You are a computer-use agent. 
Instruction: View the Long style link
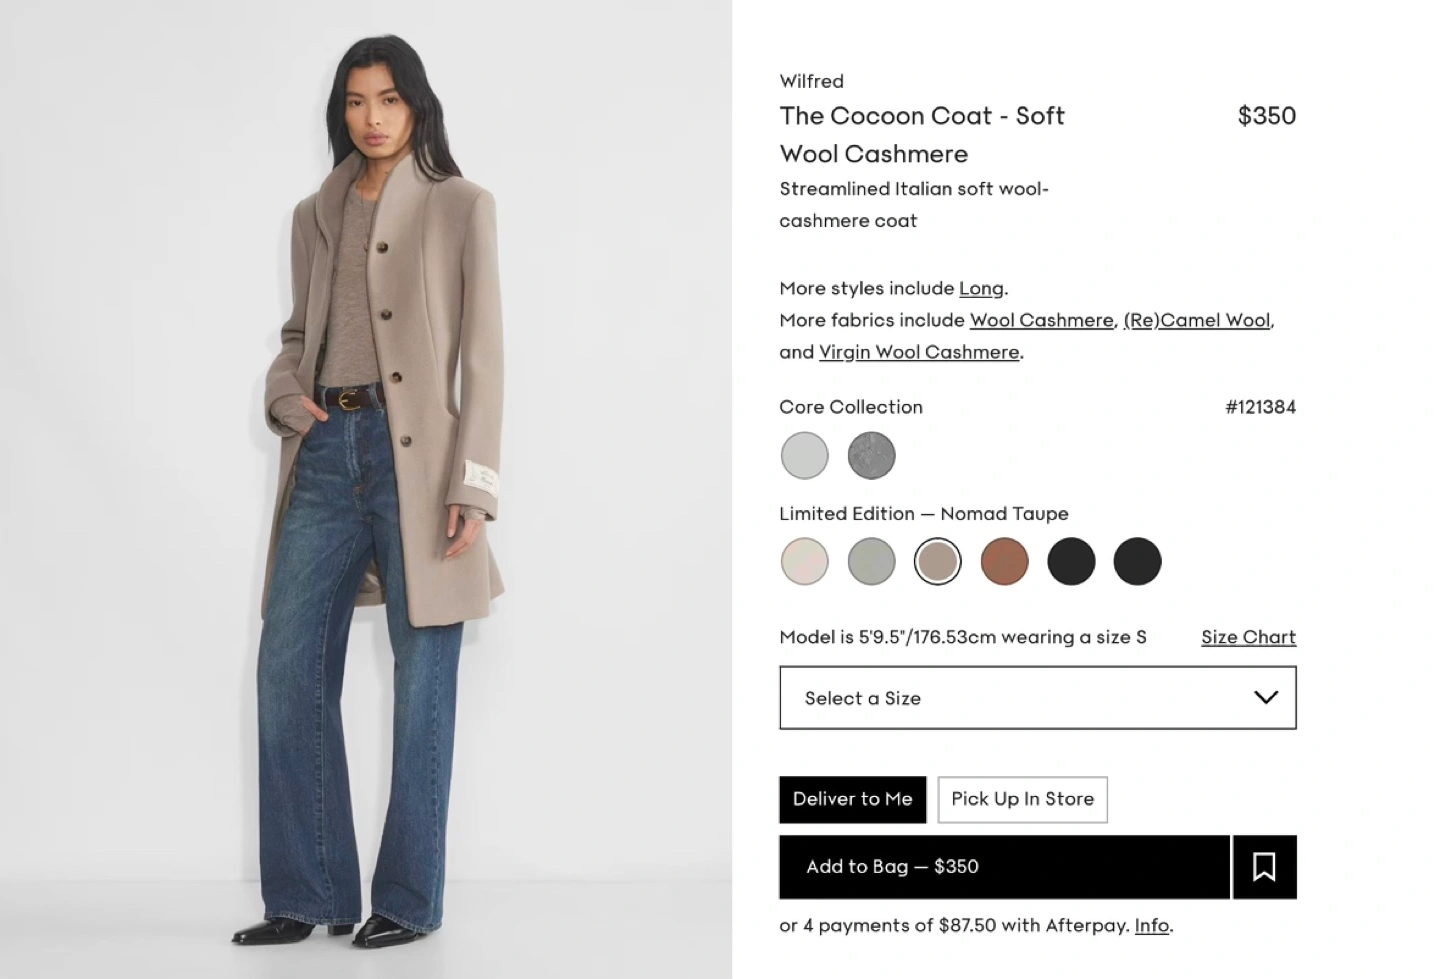981,288
